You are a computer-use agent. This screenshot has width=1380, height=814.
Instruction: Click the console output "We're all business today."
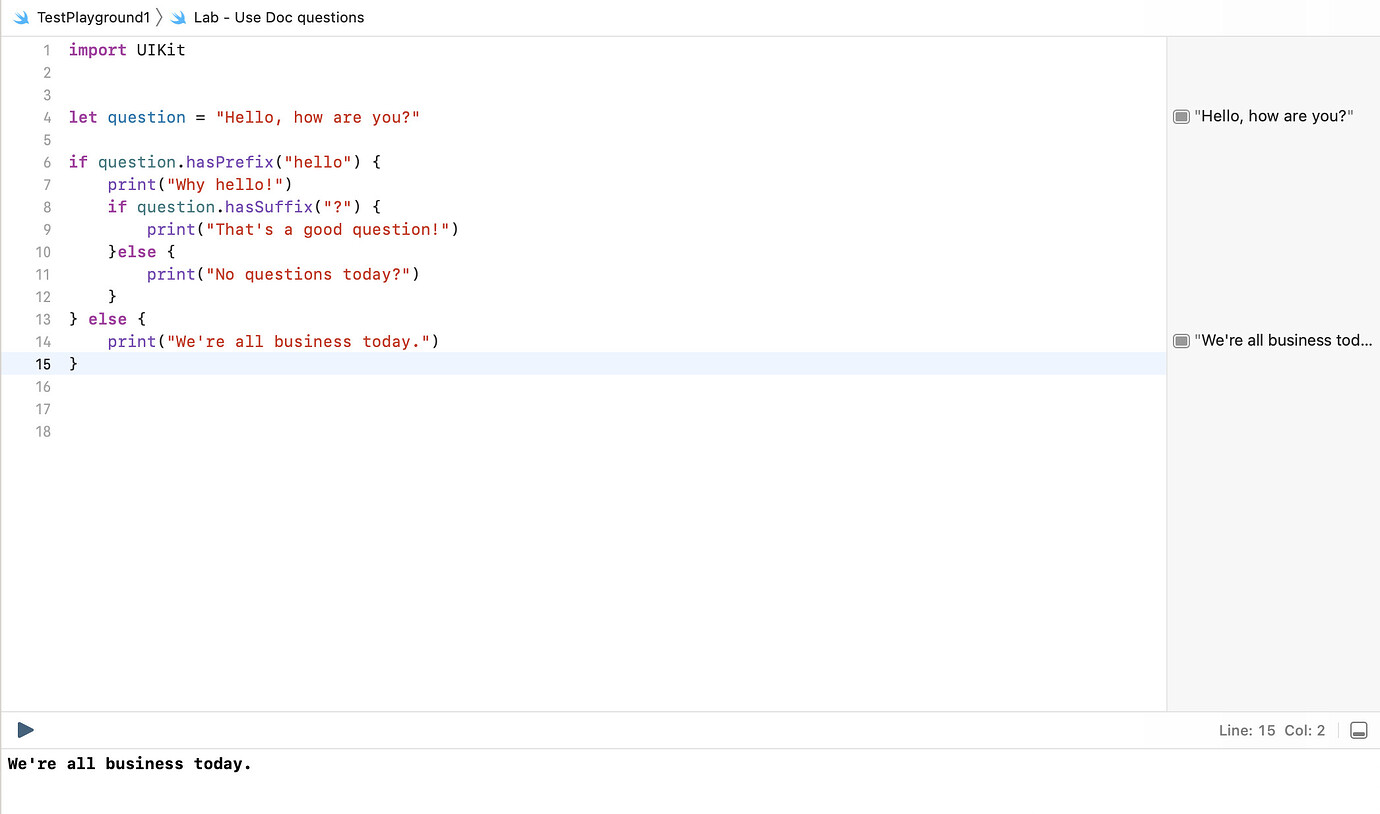[x=129, y=763]
